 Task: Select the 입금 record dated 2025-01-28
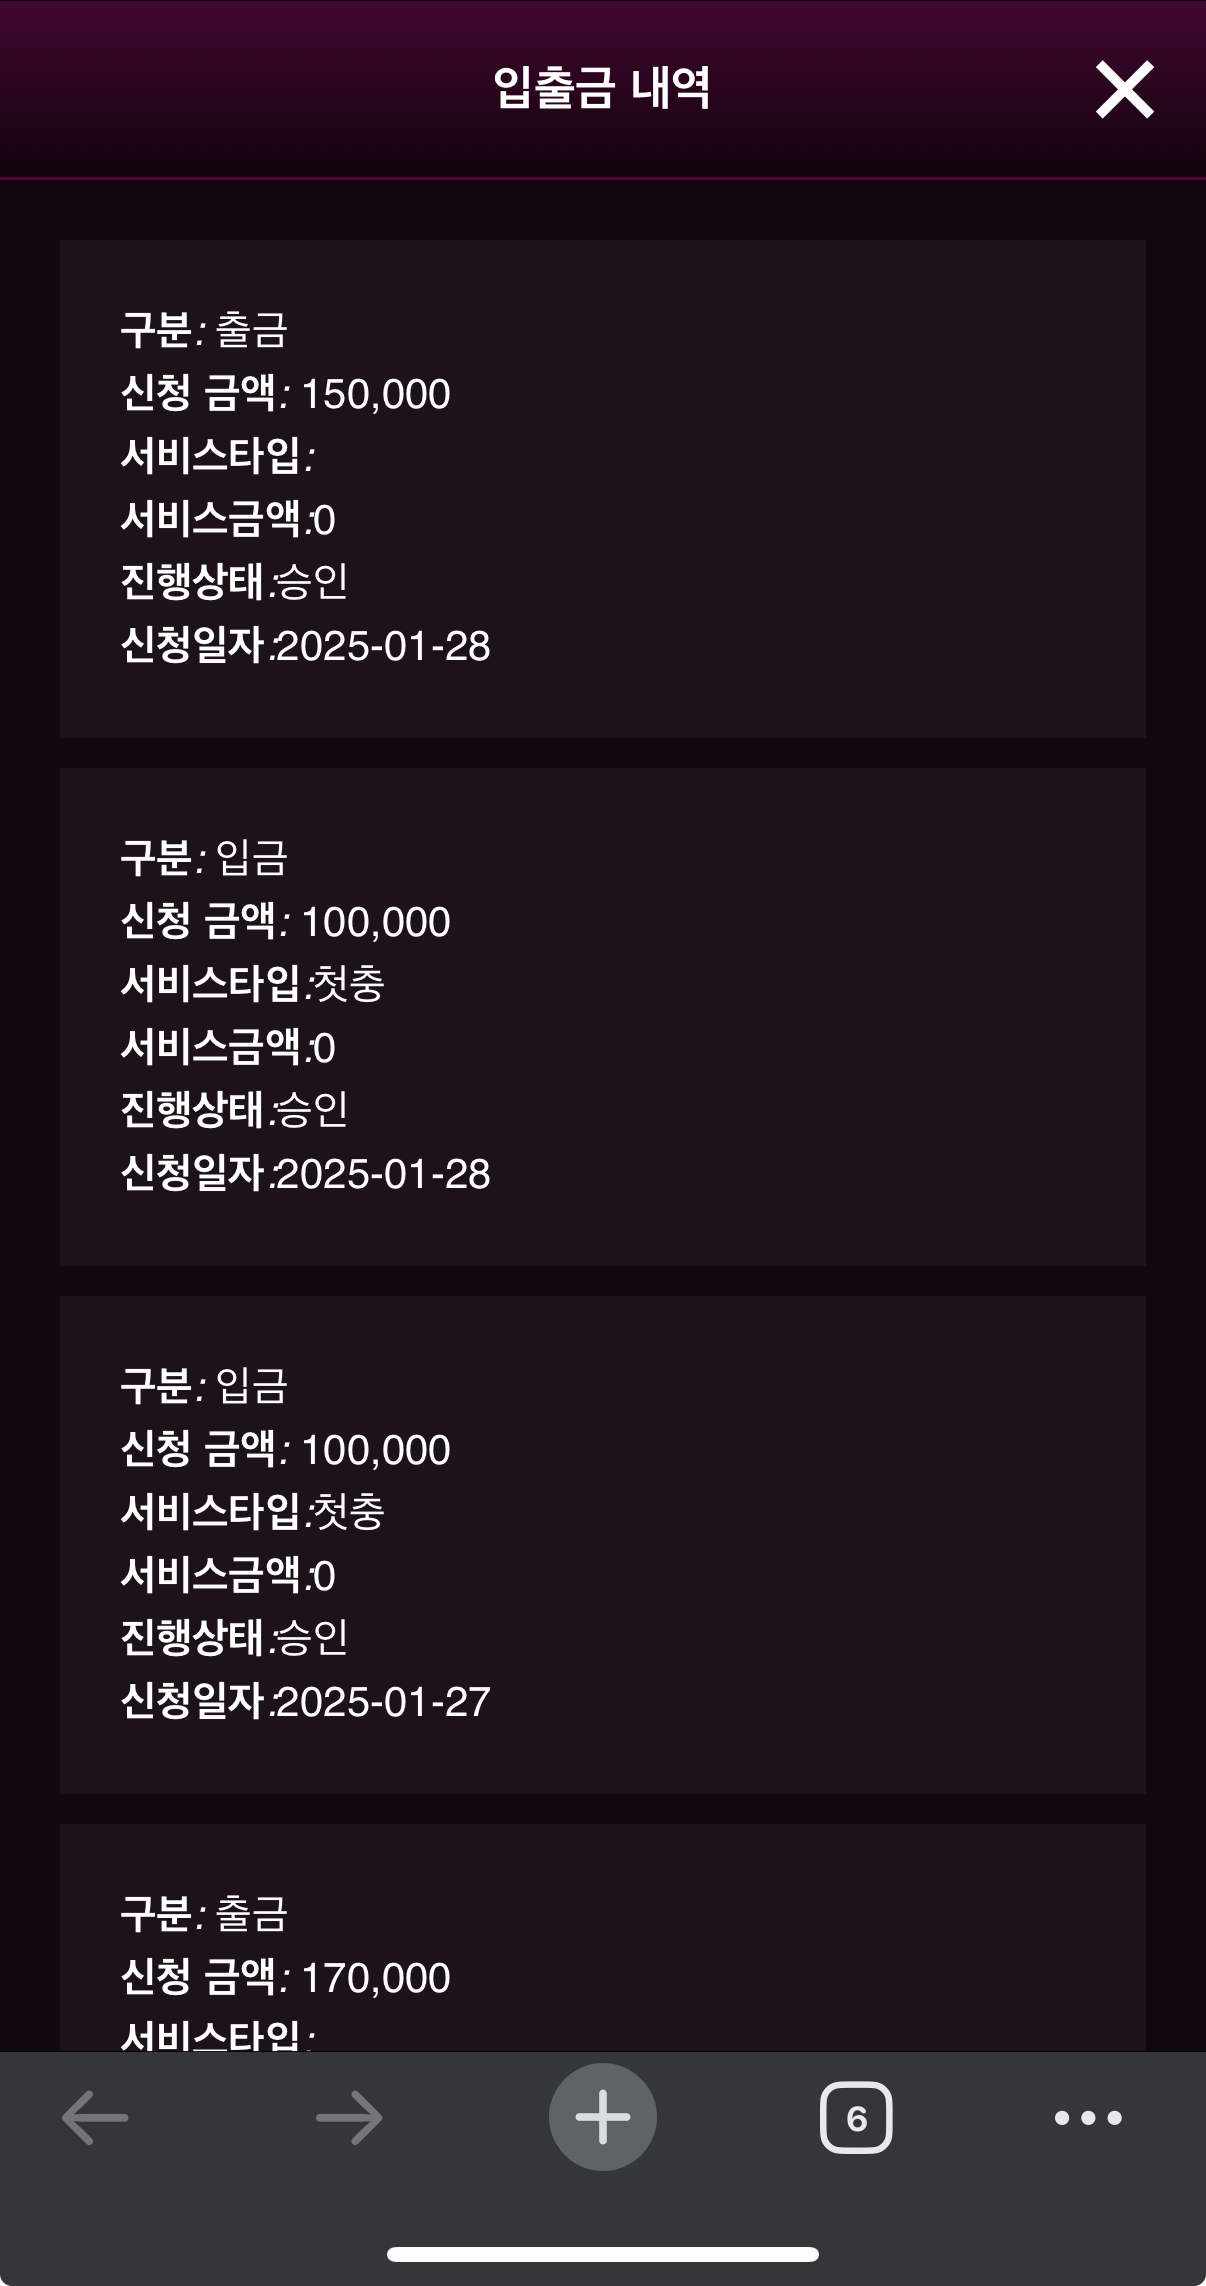[x=603, y=1017]
